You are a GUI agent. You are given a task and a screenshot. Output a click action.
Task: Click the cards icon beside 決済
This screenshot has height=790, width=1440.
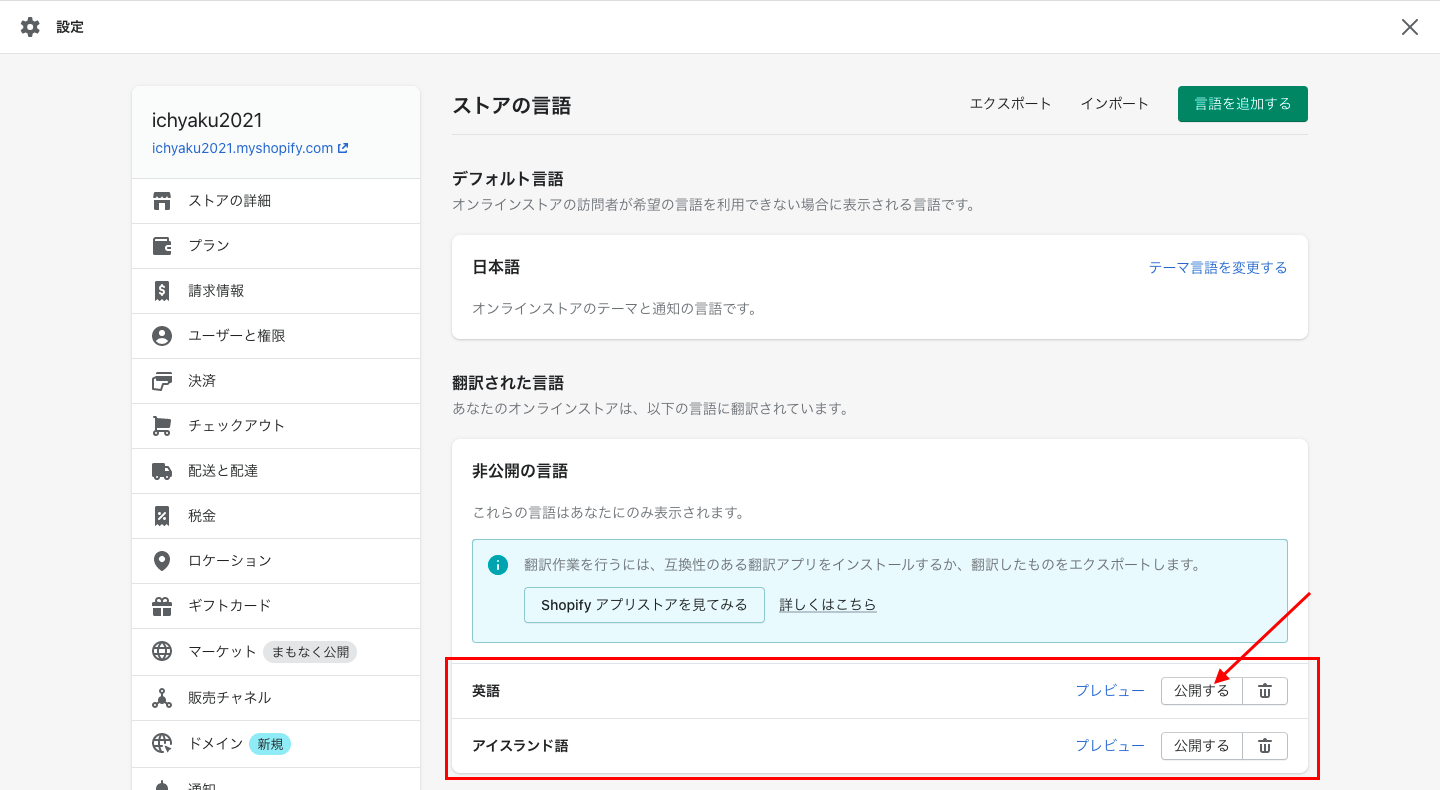tap(162, 381)
